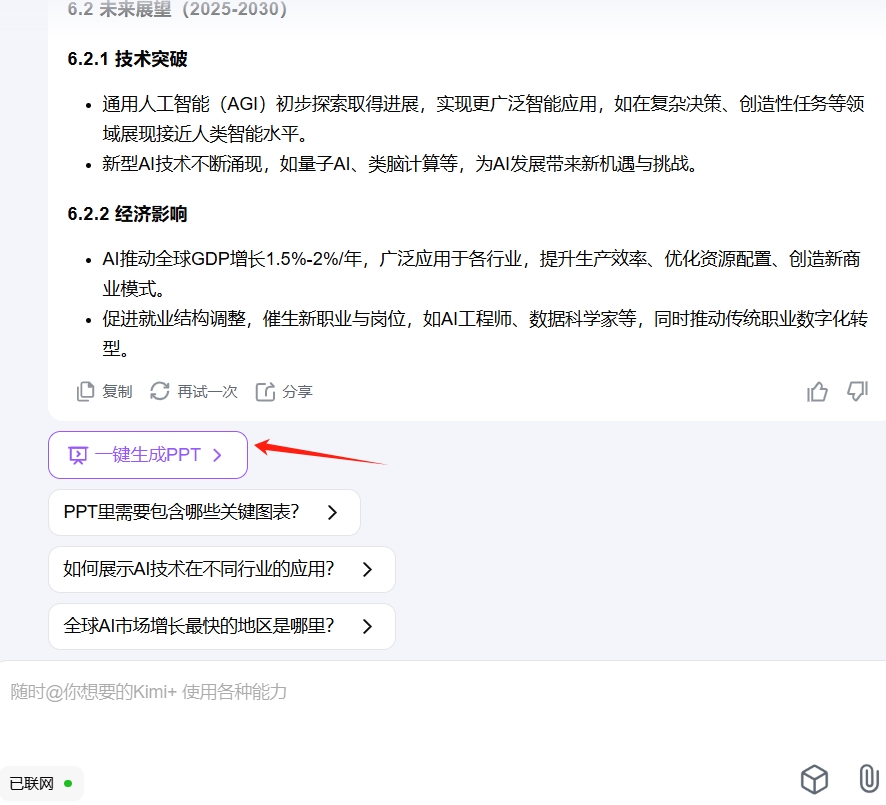Screen dimensions: 886x805
Task: Click the copy (复制) icon
Action: coord(85,391)
